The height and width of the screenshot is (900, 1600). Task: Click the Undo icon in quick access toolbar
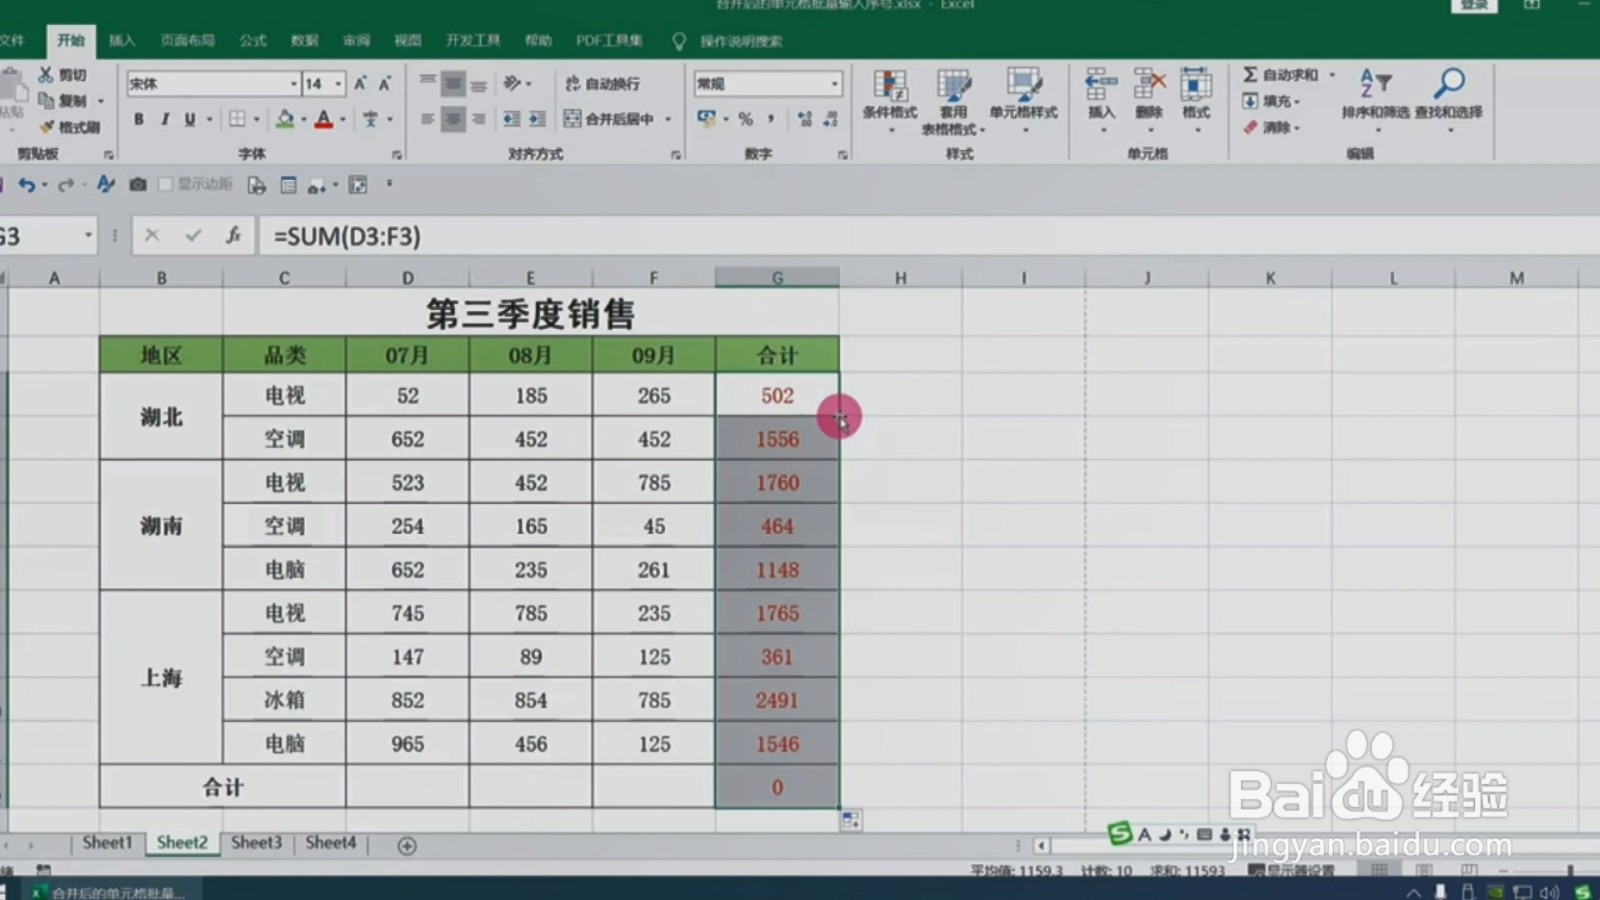click(x=28, y=185)
